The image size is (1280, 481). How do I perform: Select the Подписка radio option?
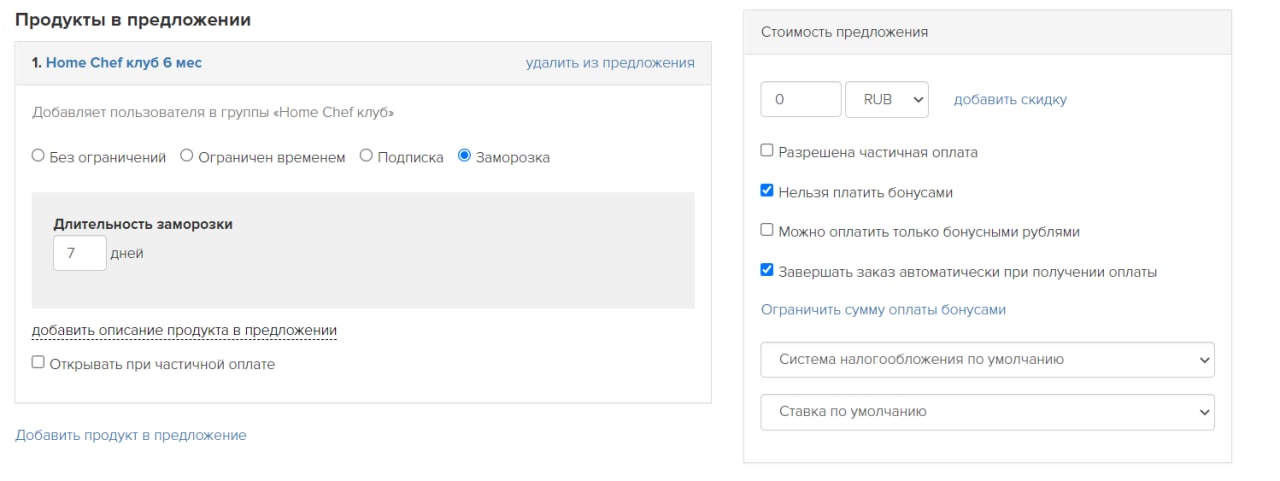366,156
